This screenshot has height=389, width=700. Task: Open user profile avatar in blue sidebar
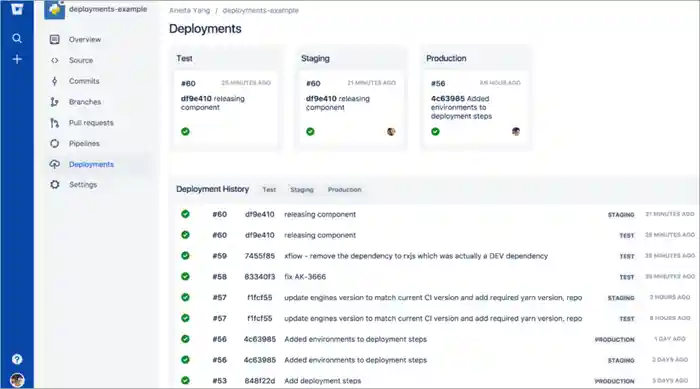point(17,380)
